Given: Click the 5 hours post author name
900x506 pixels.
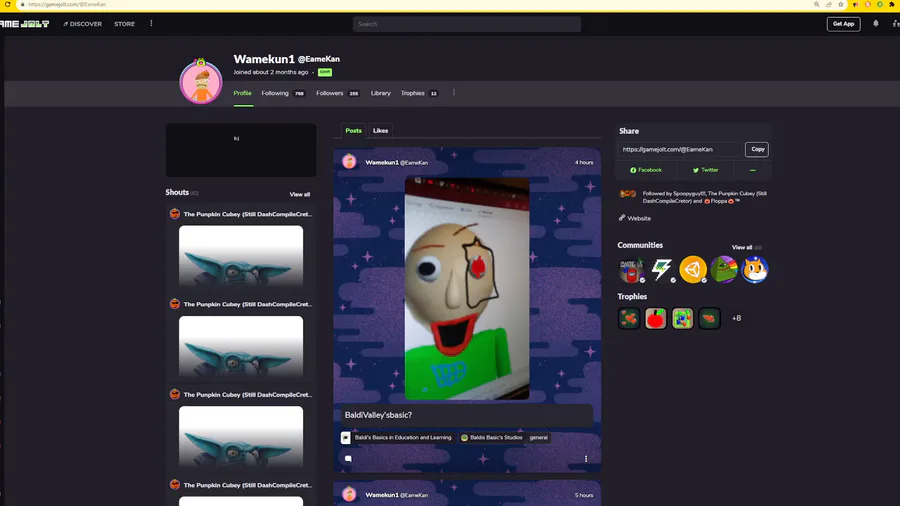Looking at the screenshot, I should (x=382, y=495).
